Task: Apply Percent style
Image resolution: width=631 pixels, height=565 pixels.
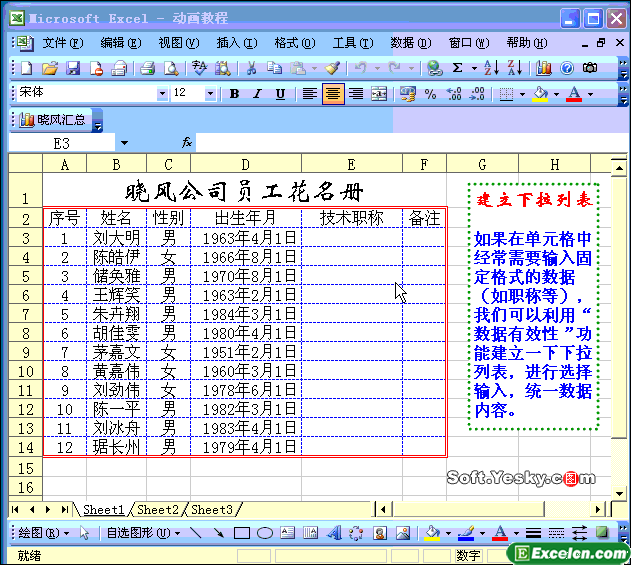Action: [431, 94]
